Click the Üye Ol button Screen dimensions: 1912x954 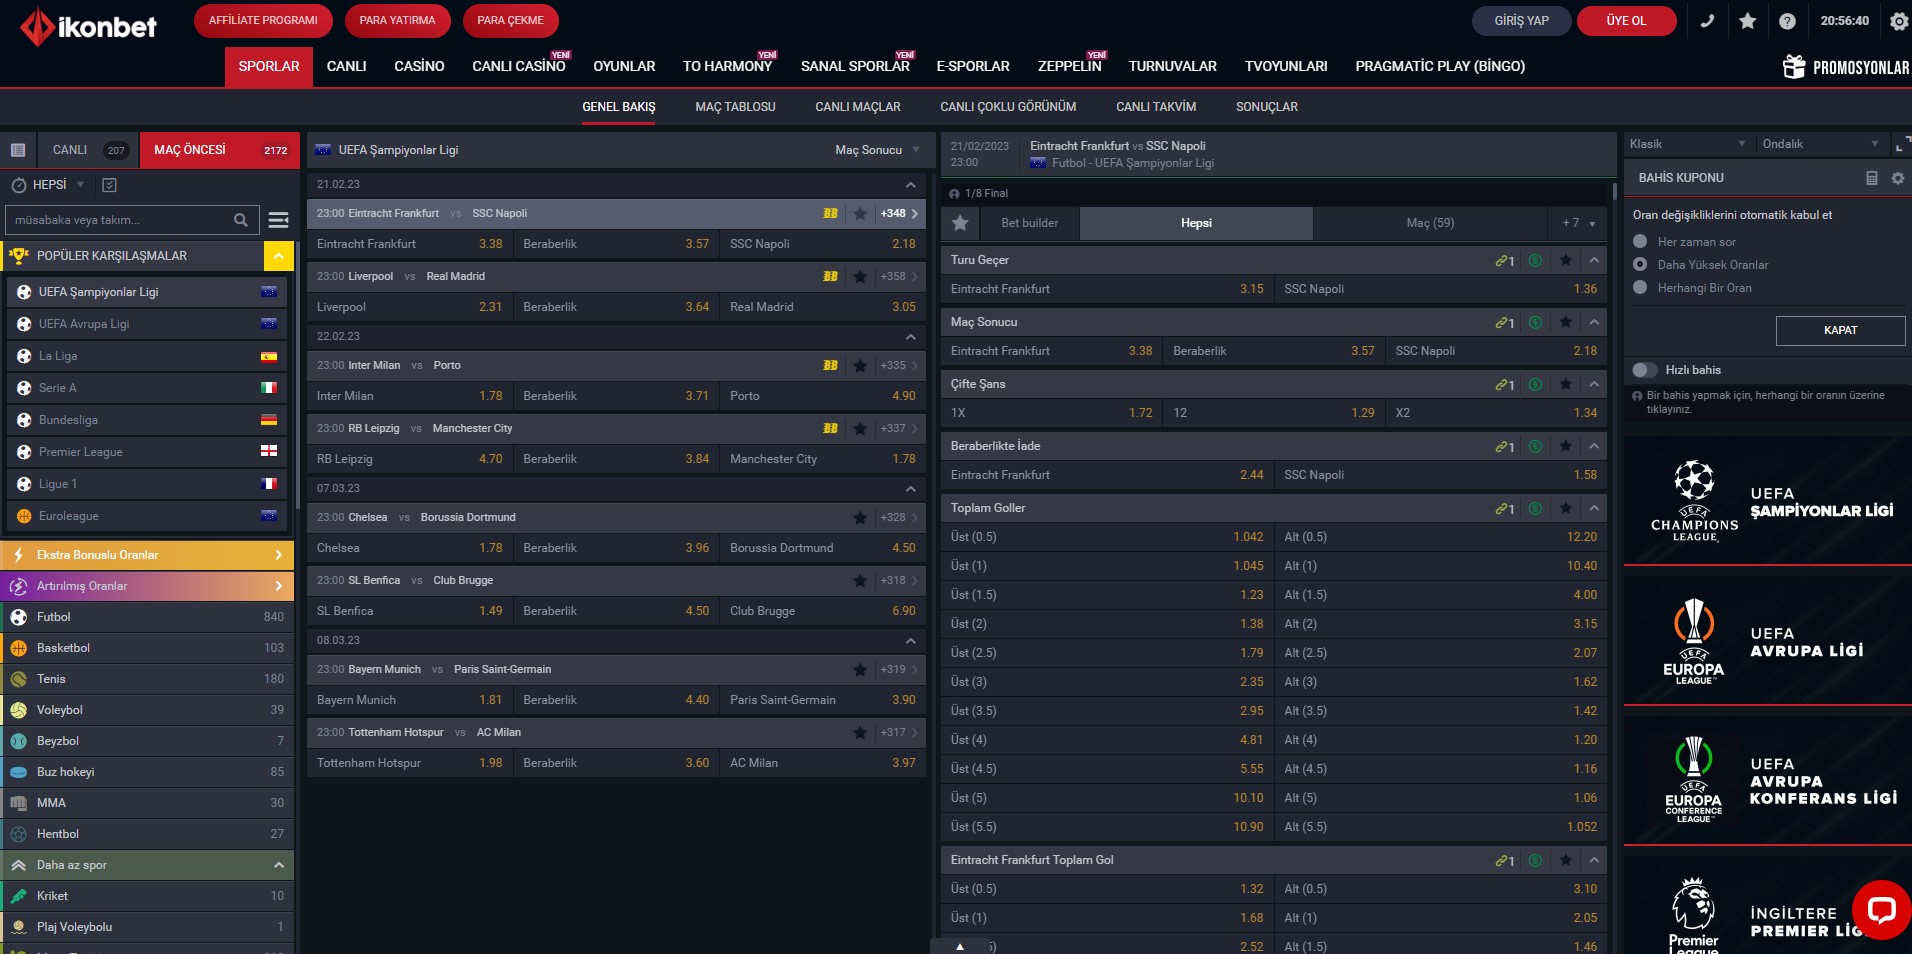click(x=1626, y=21)
